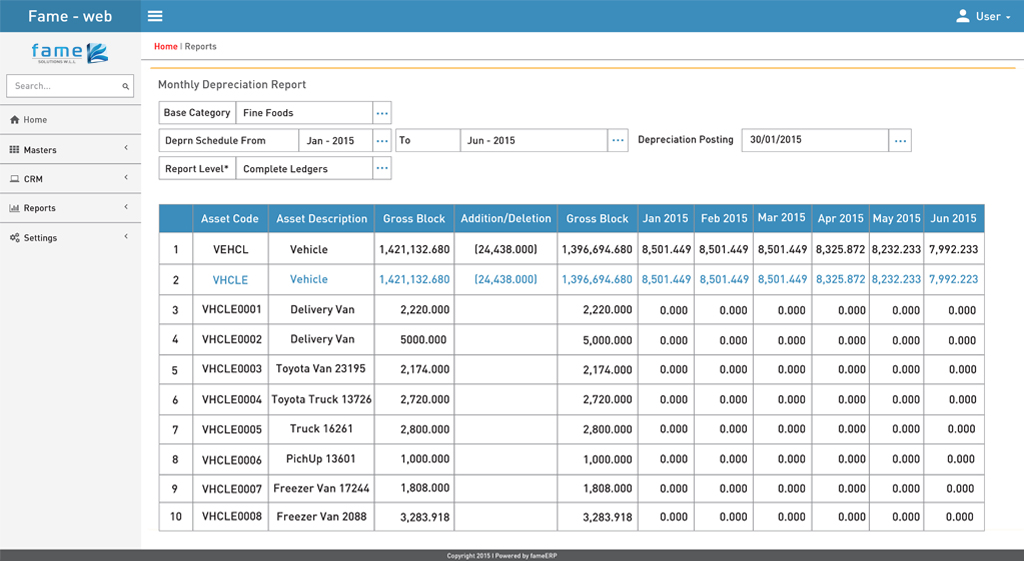Open CRM sidebar menu
Image resolution: width=1024 pixels, height=561 pixels.
70,178
